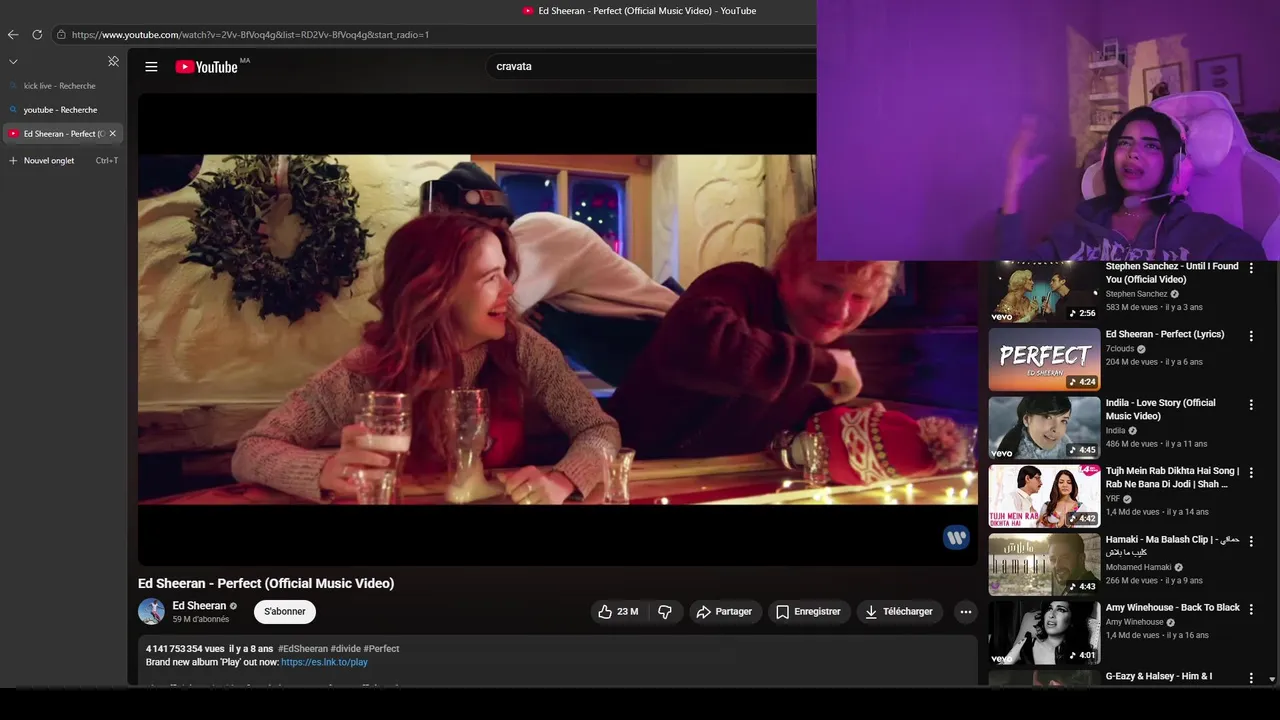The image size is (1280, 720).
Task: Open the three-dot more actions under the video
Action: (965, 611)
